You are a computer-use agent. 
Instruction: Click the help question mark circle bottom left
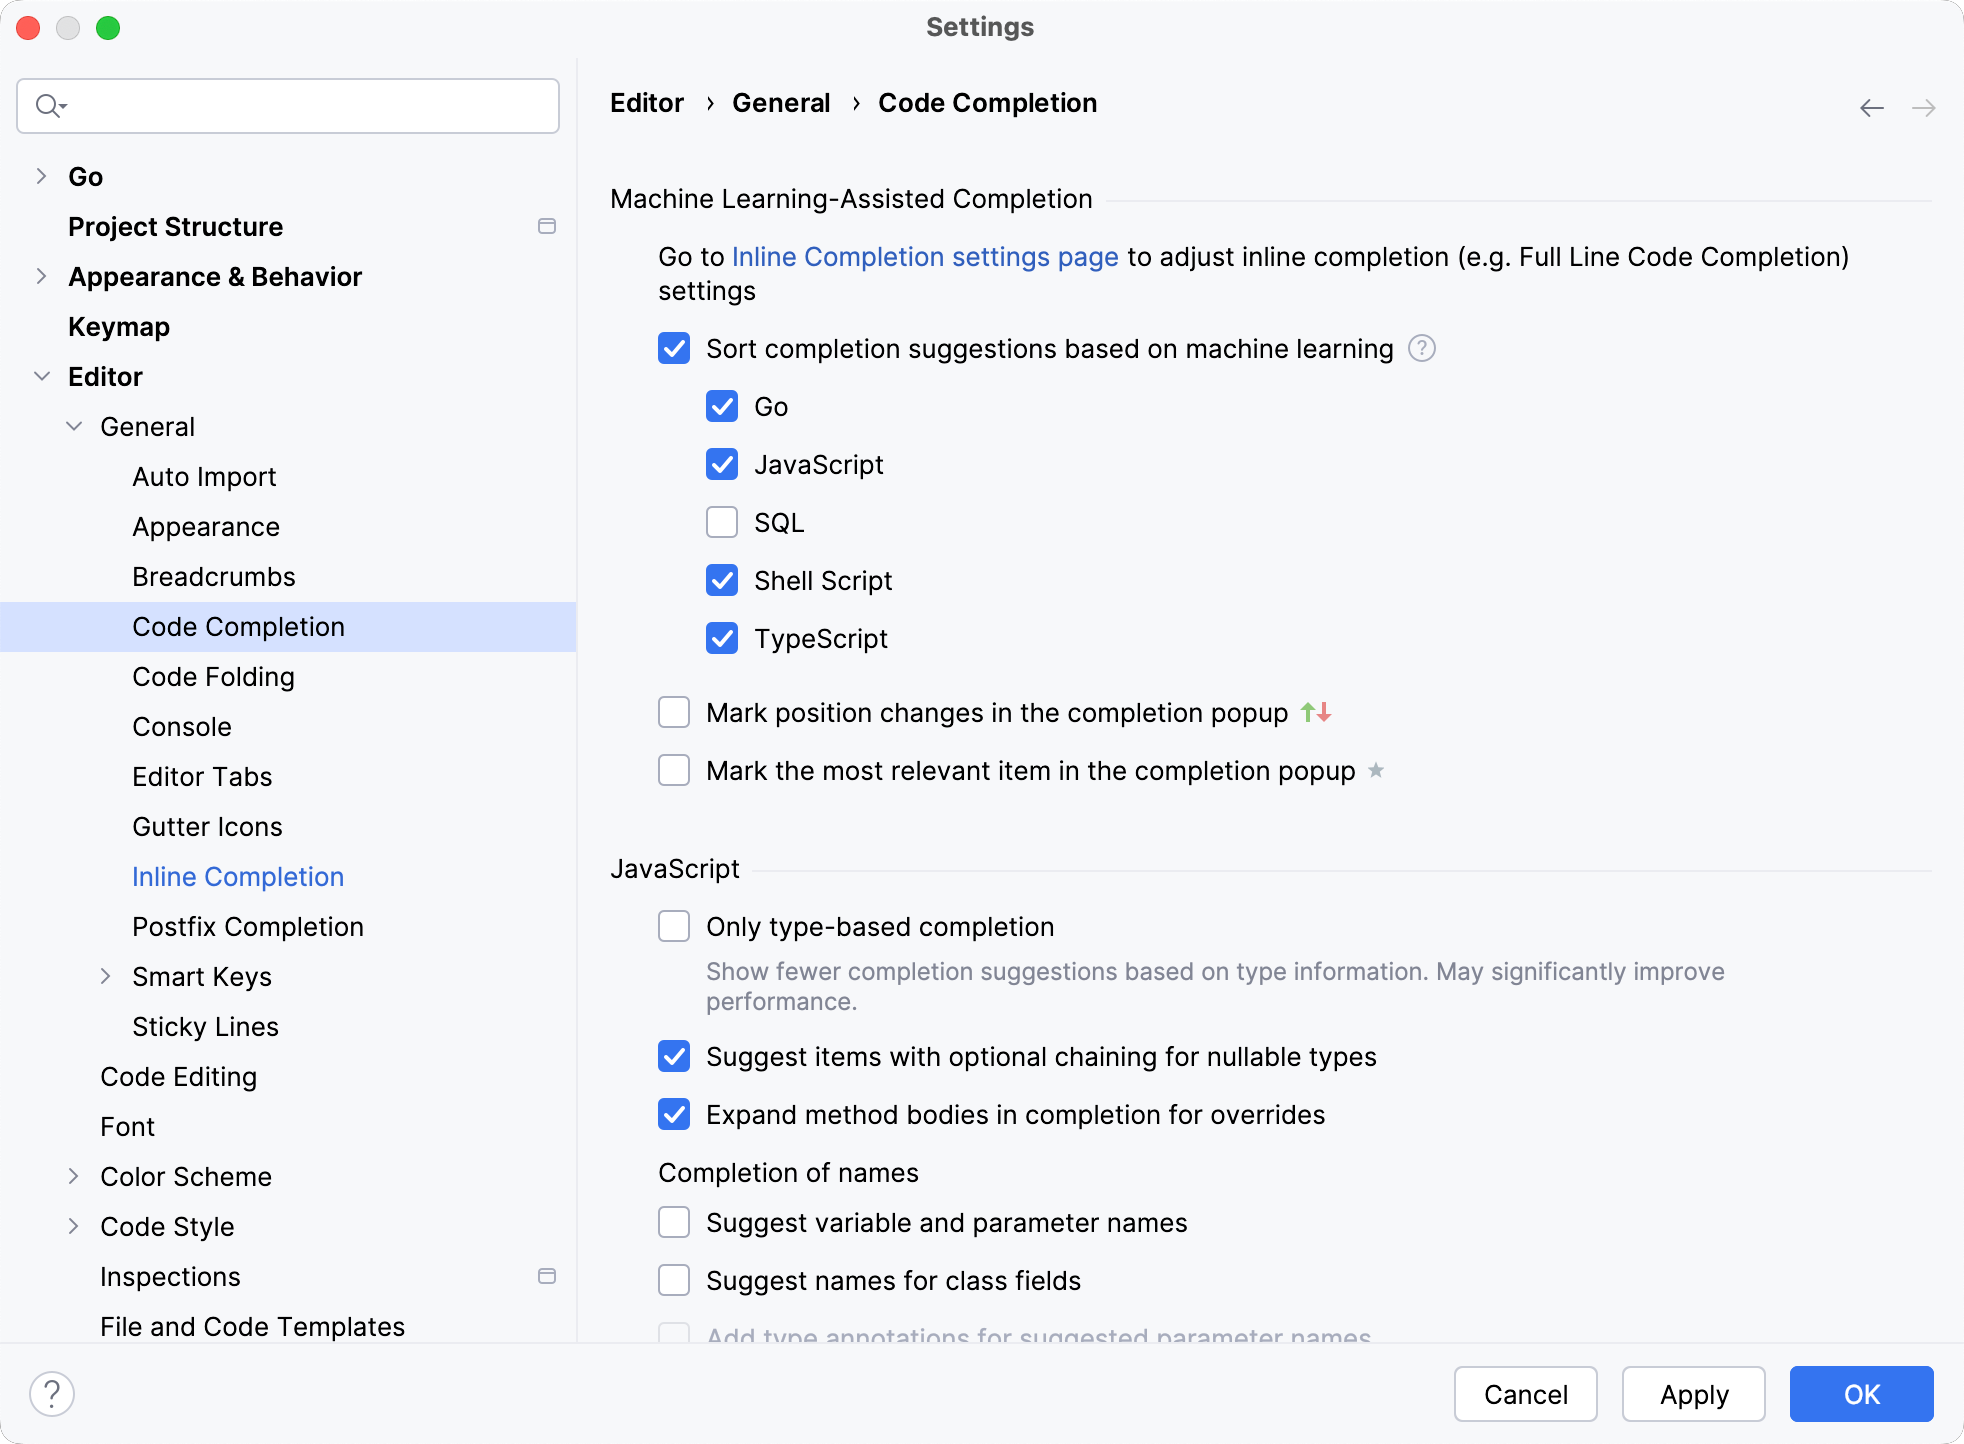[x=52, y=1392]
